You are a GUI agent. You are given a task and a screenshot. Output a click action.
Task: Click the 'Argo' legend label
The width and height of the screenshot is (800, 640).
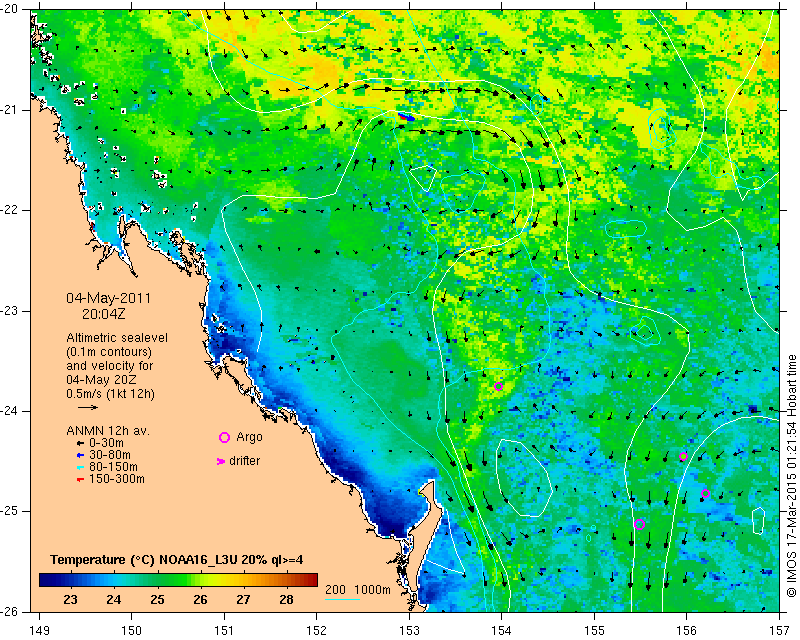[249, 437]
